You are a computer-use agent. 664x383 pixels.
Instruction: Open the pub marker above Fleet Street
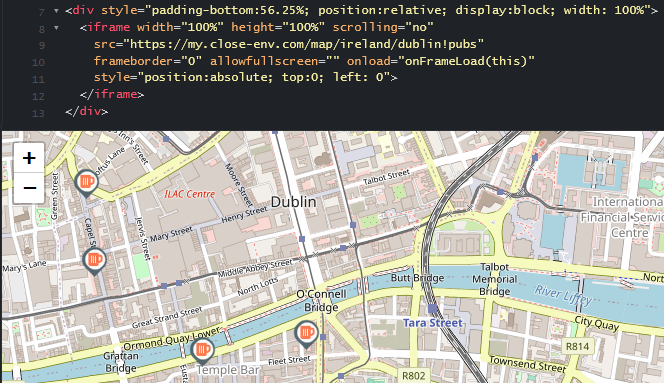point(306,334)
